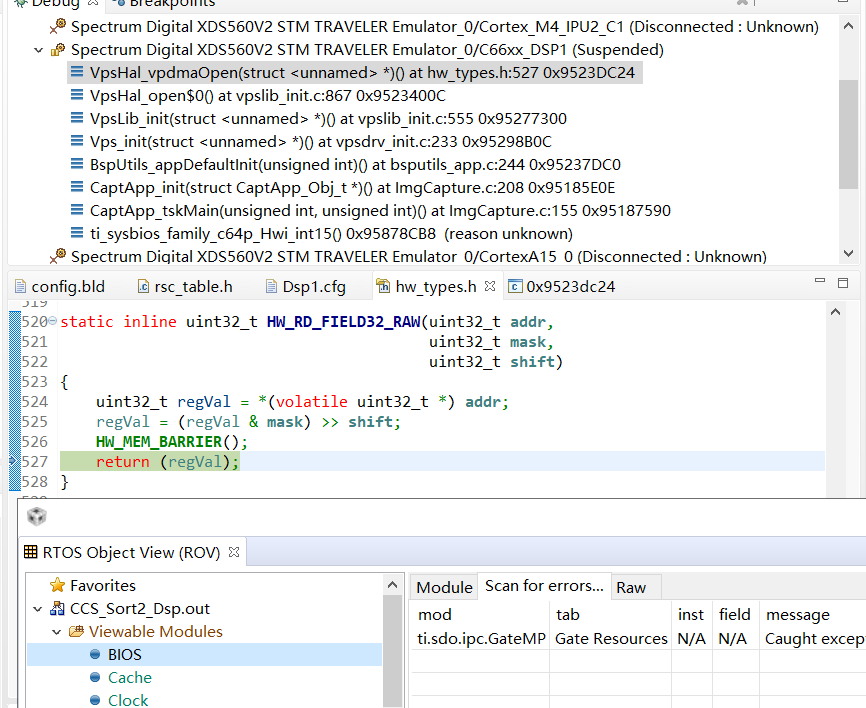This screenshot has height=708, width=866.
Task: Click the stack frame icon beside VpsHal_open$0
Action: 77,95
